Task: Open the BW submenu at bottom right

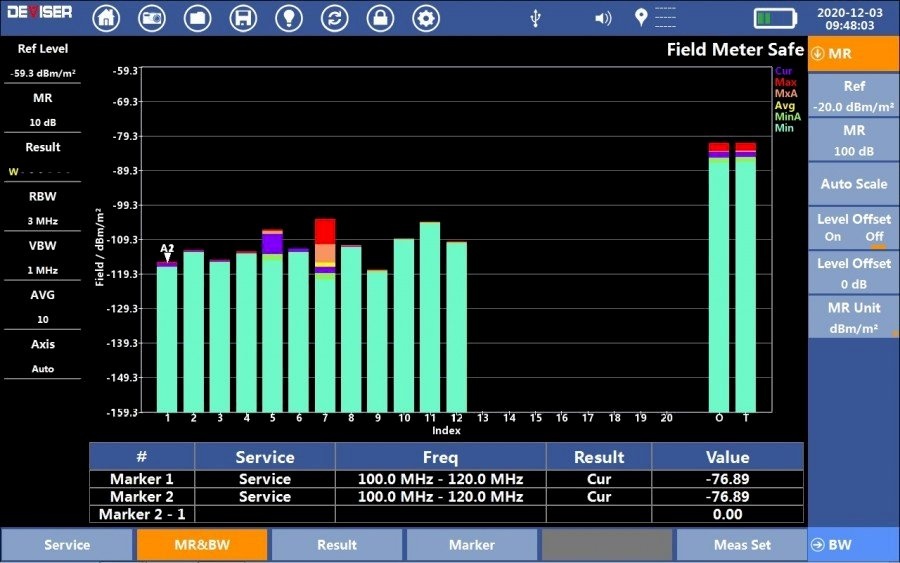Action: [853, 545]
